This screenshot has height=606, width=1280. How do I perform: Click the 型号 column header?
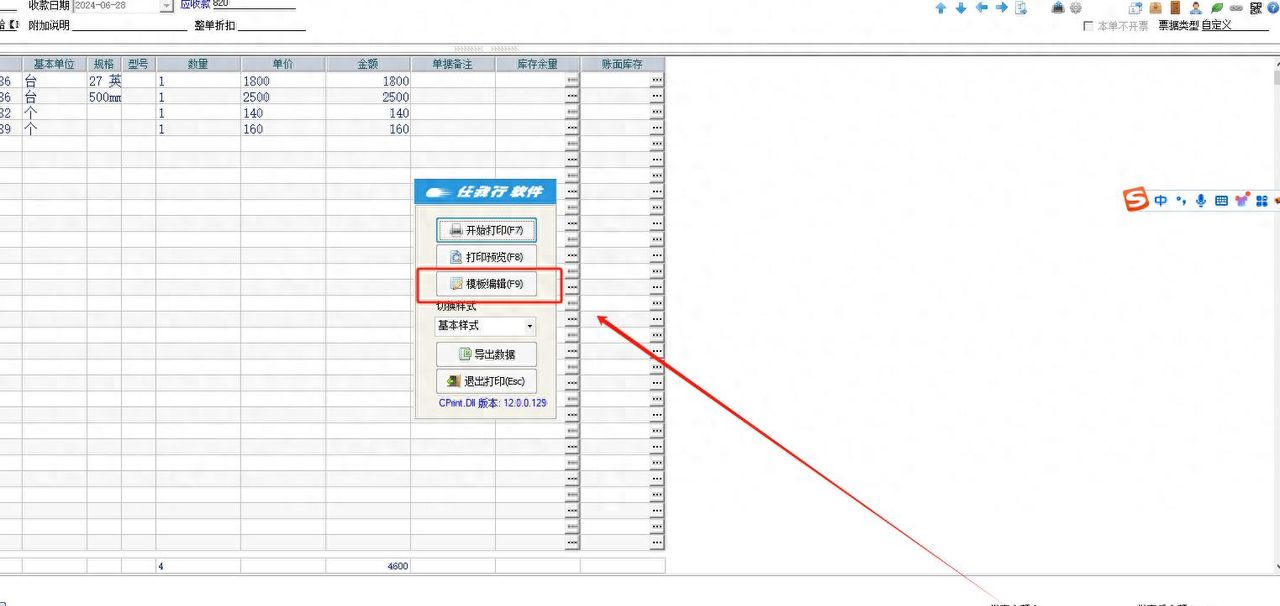138,64
